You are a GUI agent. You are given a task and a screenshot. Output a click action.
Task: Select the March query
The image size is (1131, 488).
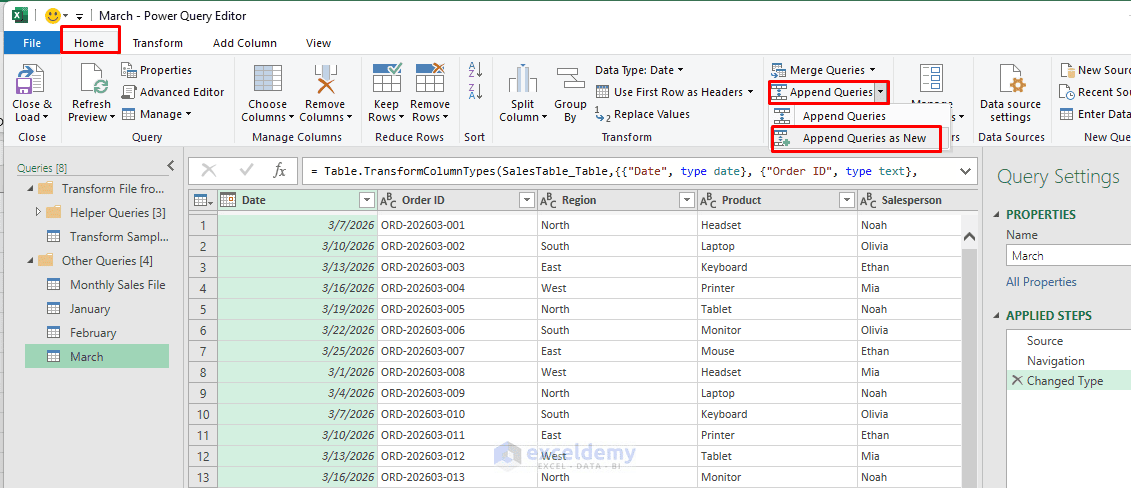point(97,356)
